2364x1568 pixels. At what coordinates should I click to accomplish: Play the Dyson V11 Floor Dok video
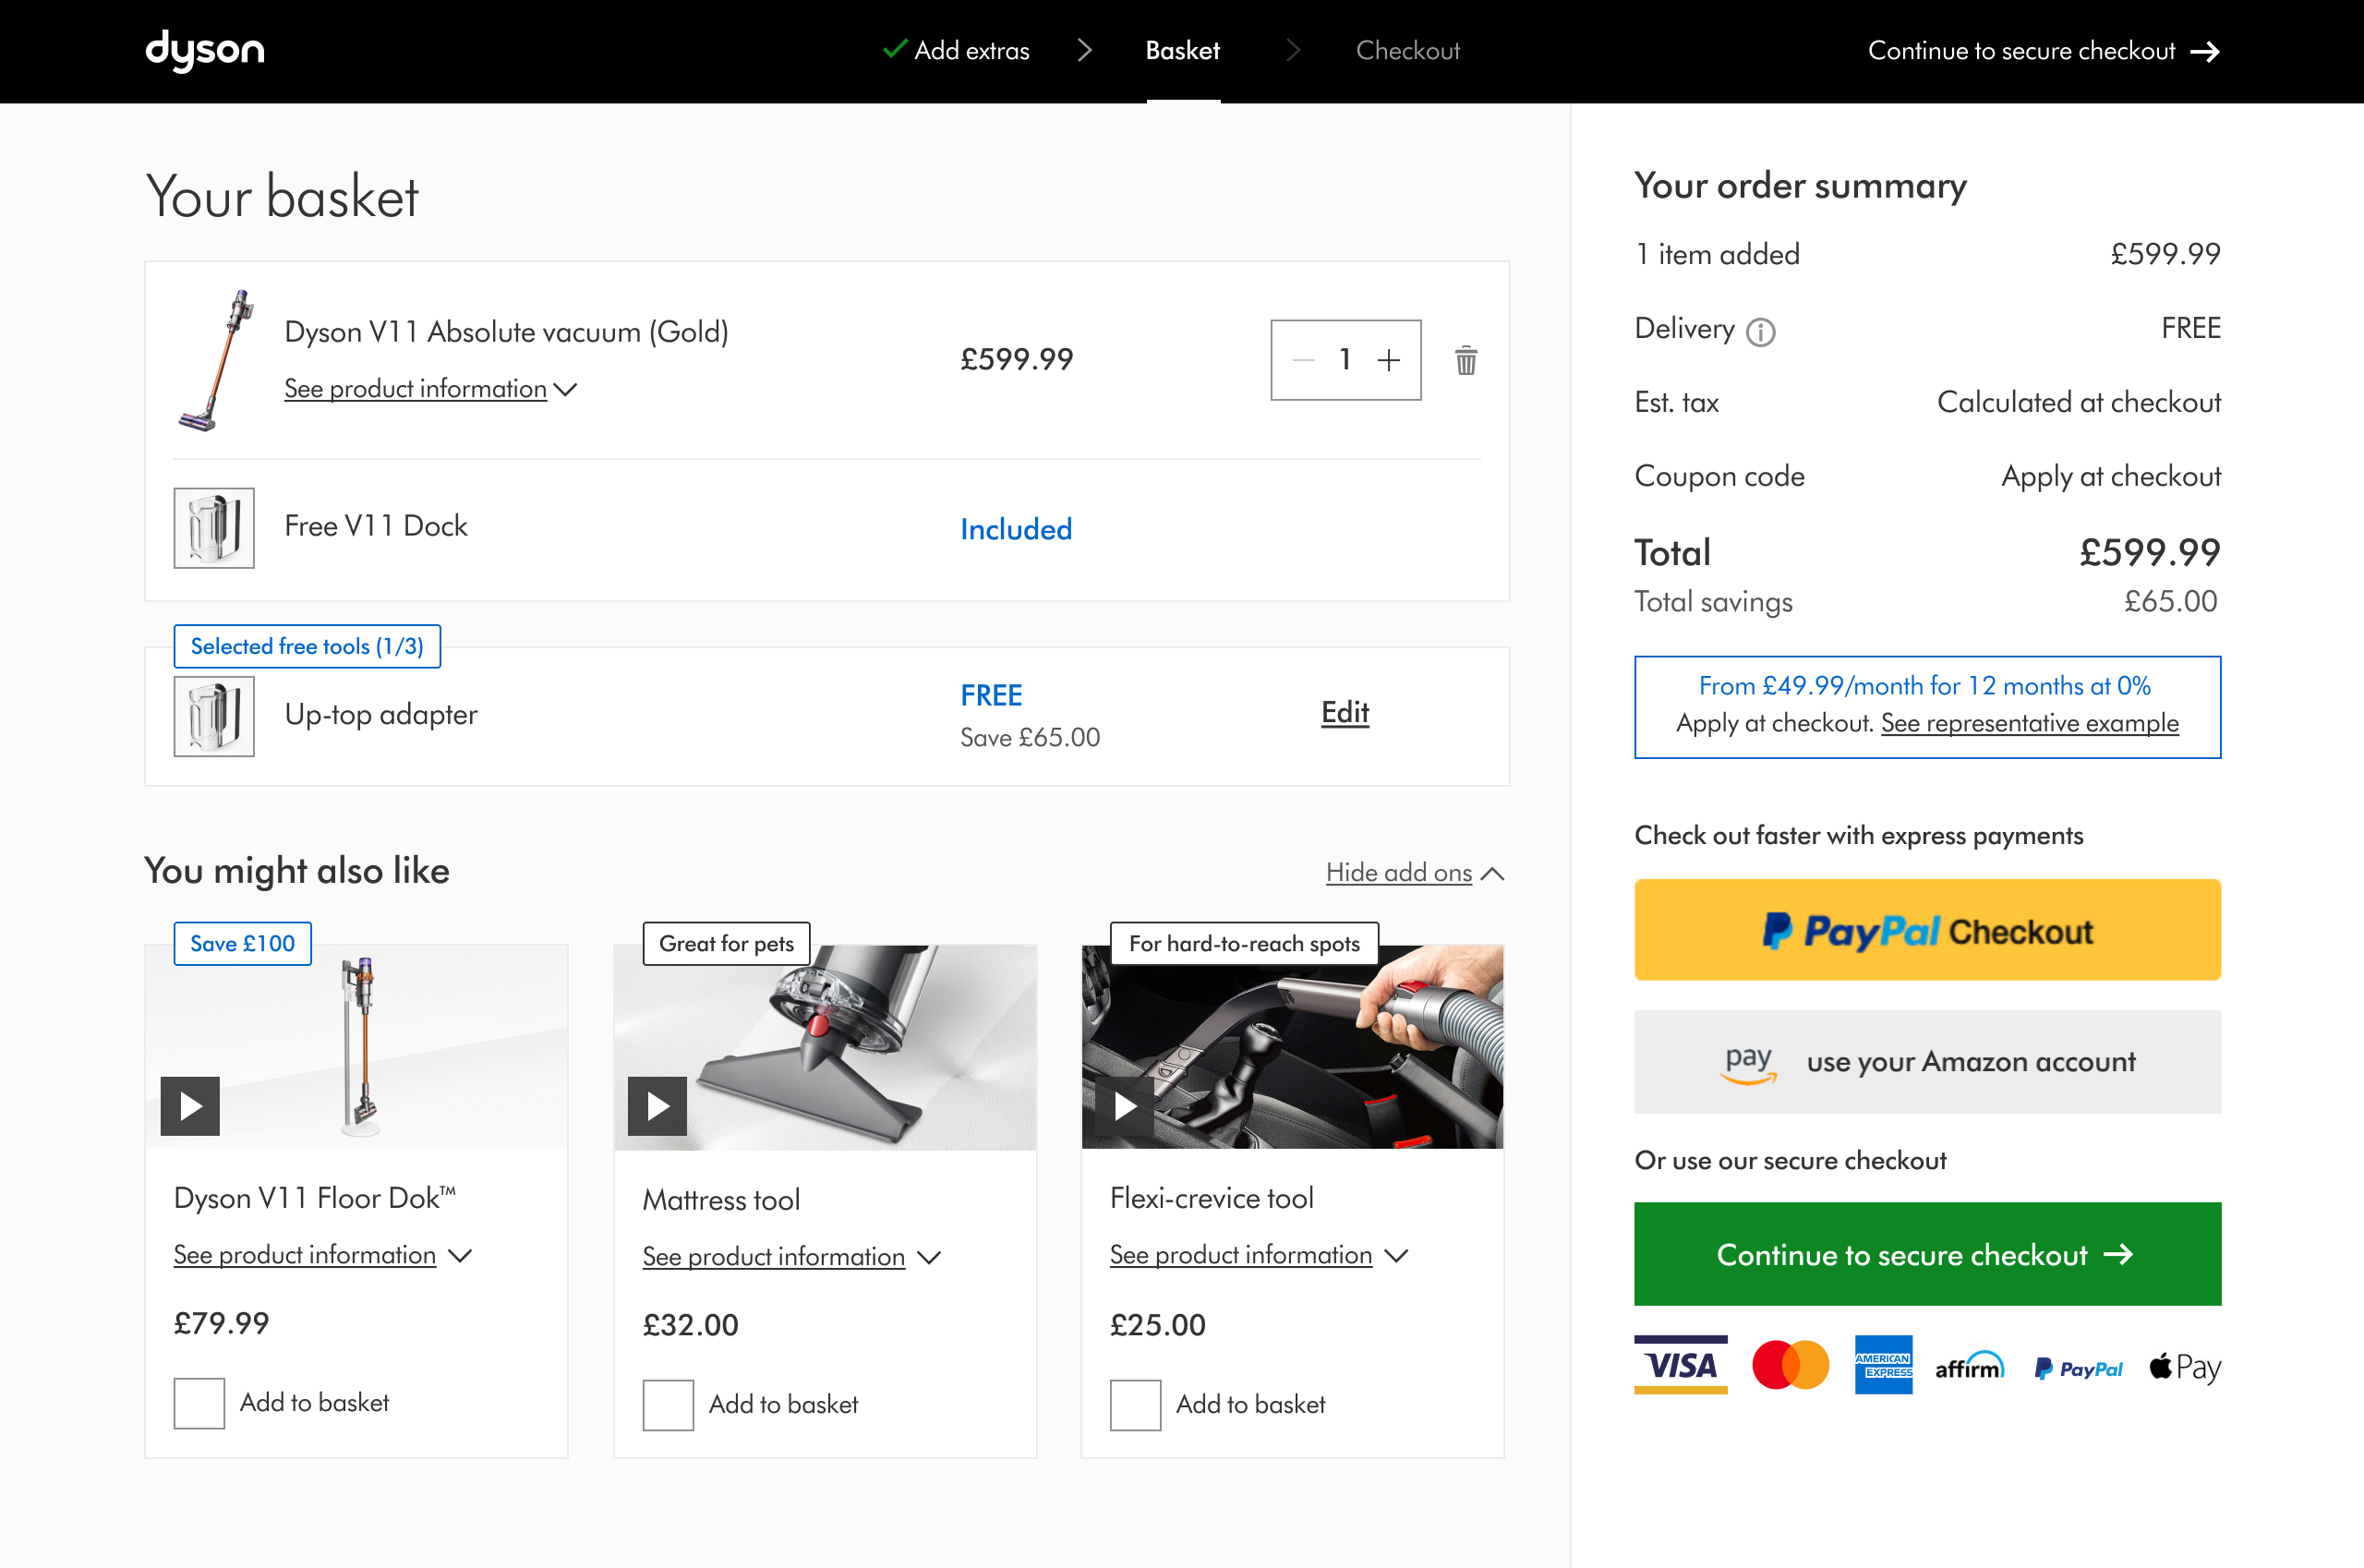click(190, 1106)
